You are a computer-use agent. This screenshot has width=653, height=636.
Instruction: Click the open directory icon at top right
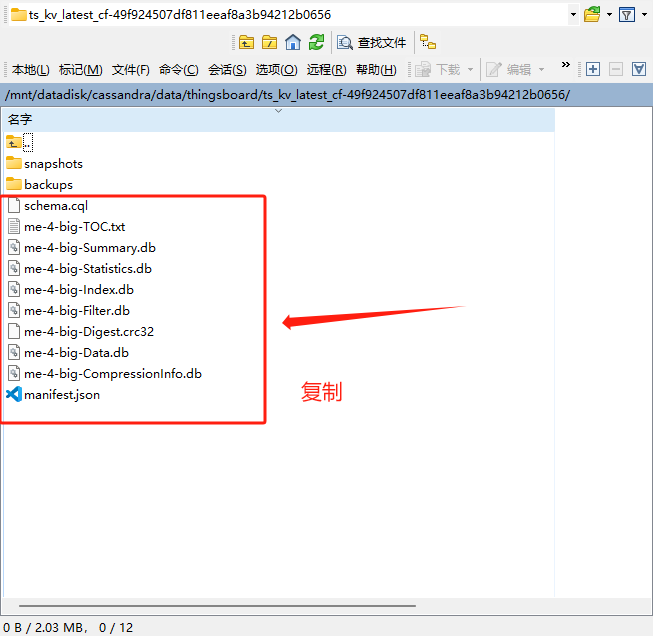tap(592, 15)
